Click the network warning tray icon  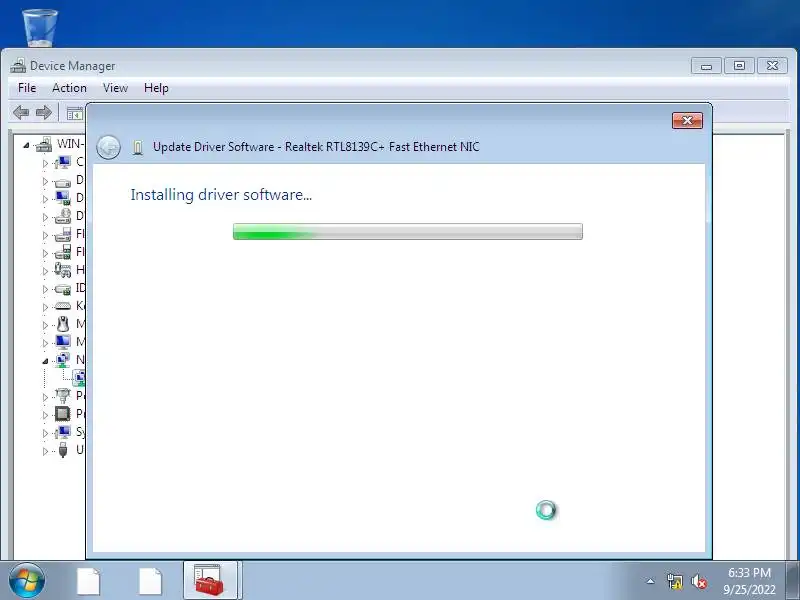674,581
